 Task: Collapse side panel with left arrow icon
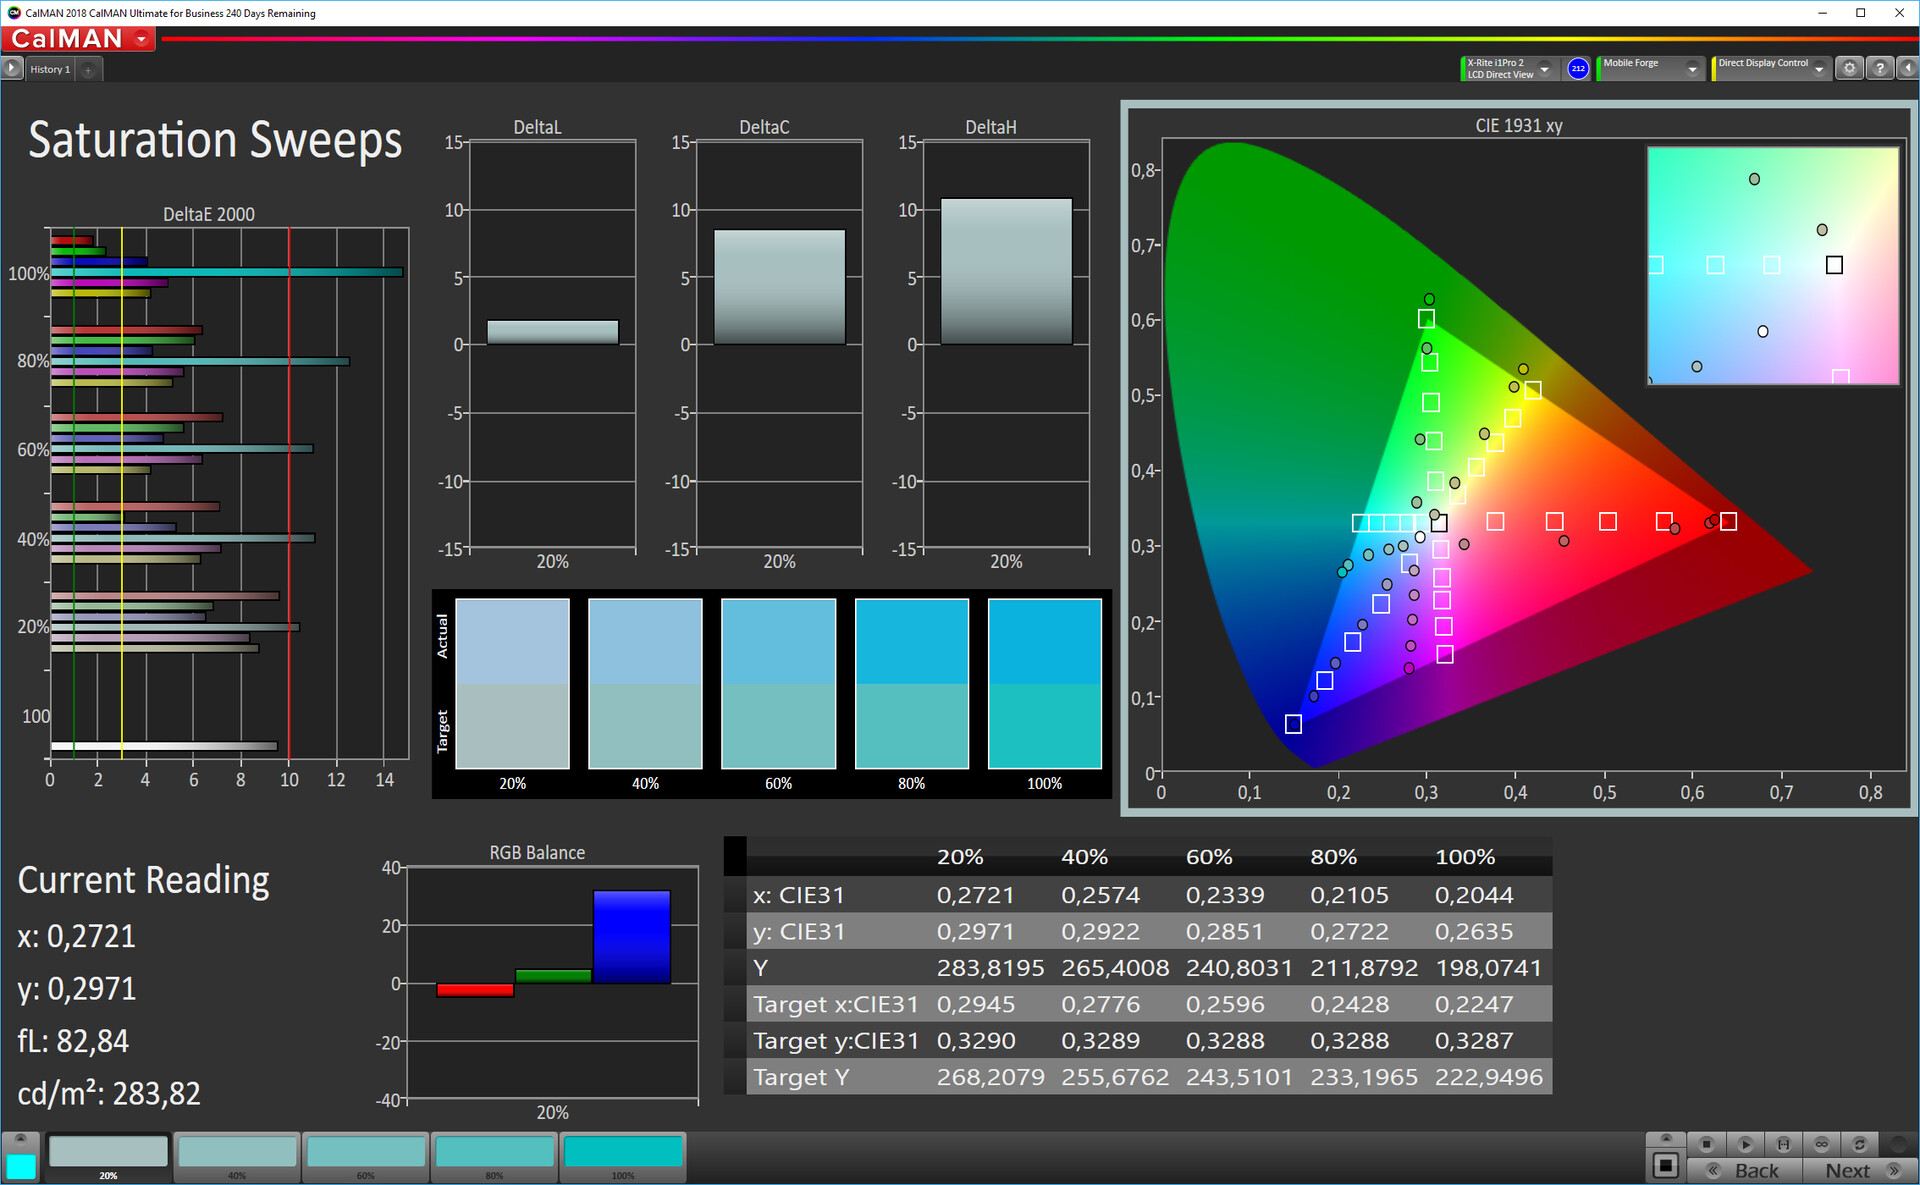pos(1907,69)
